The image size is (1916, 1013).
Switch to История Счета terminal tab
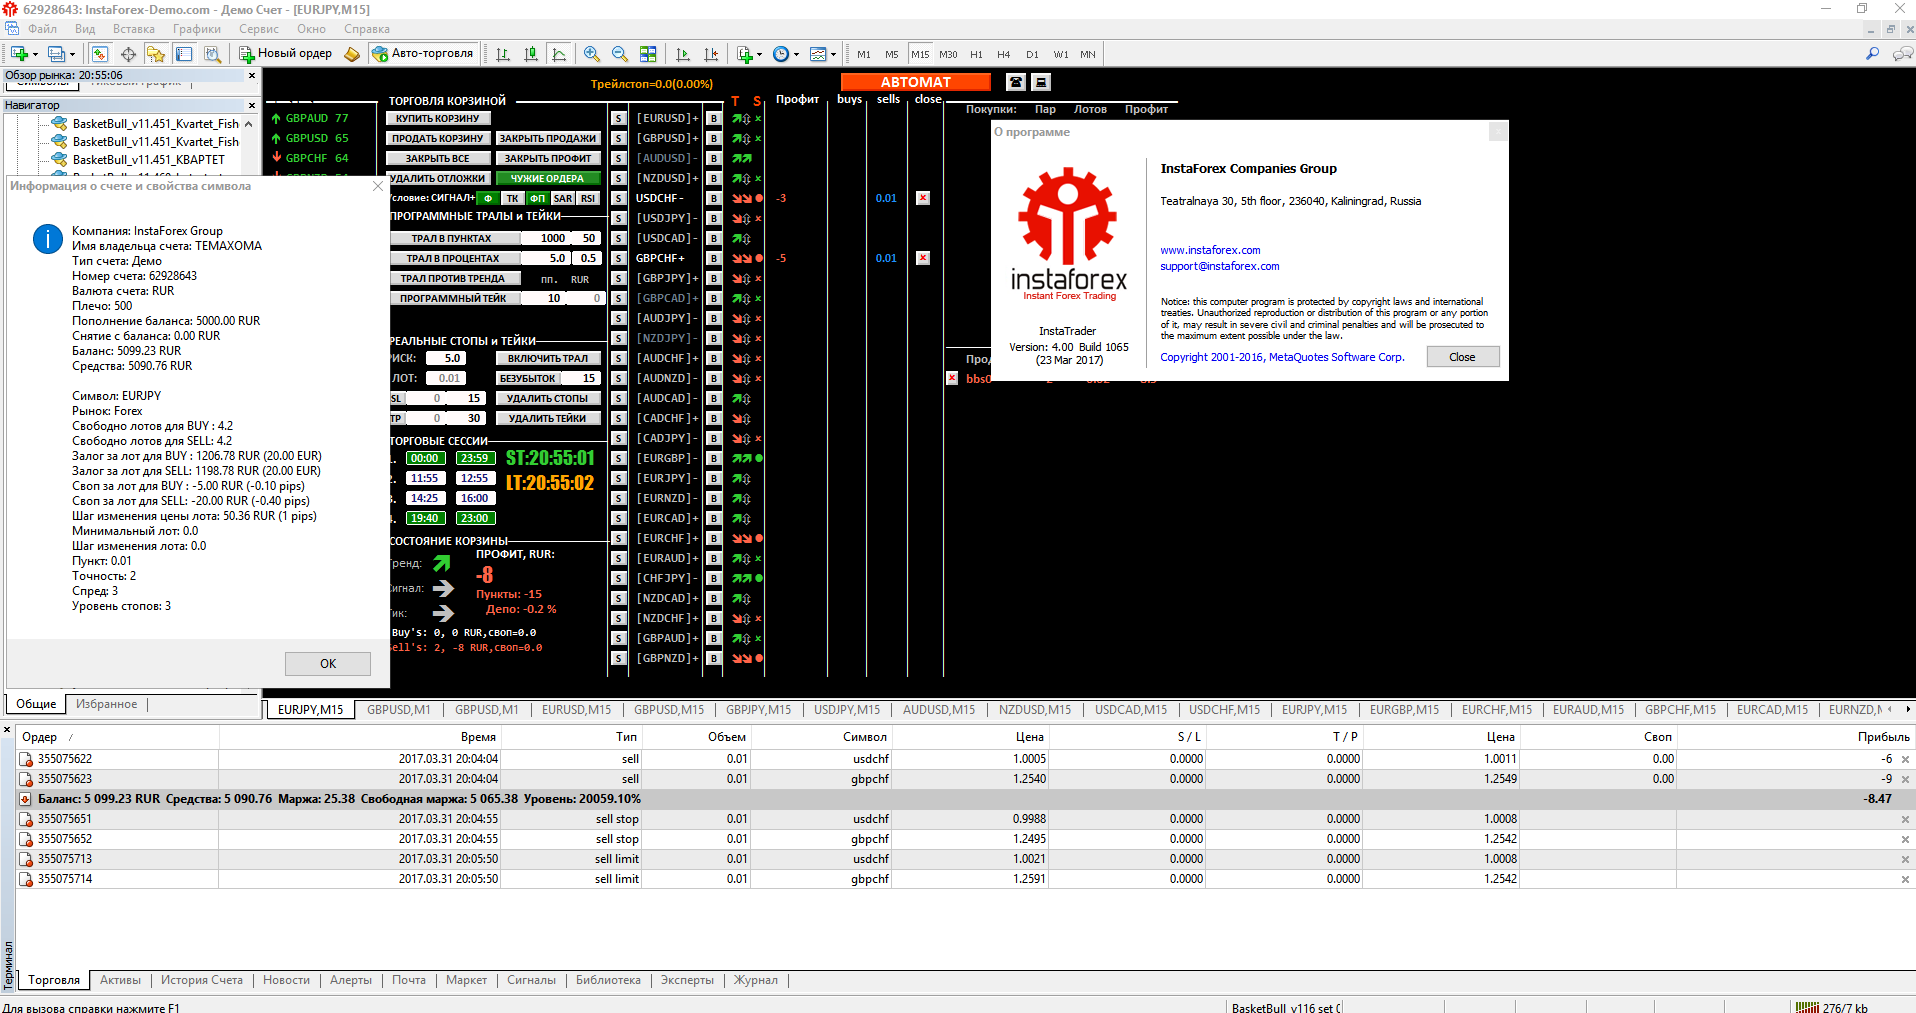click(201, 980)
